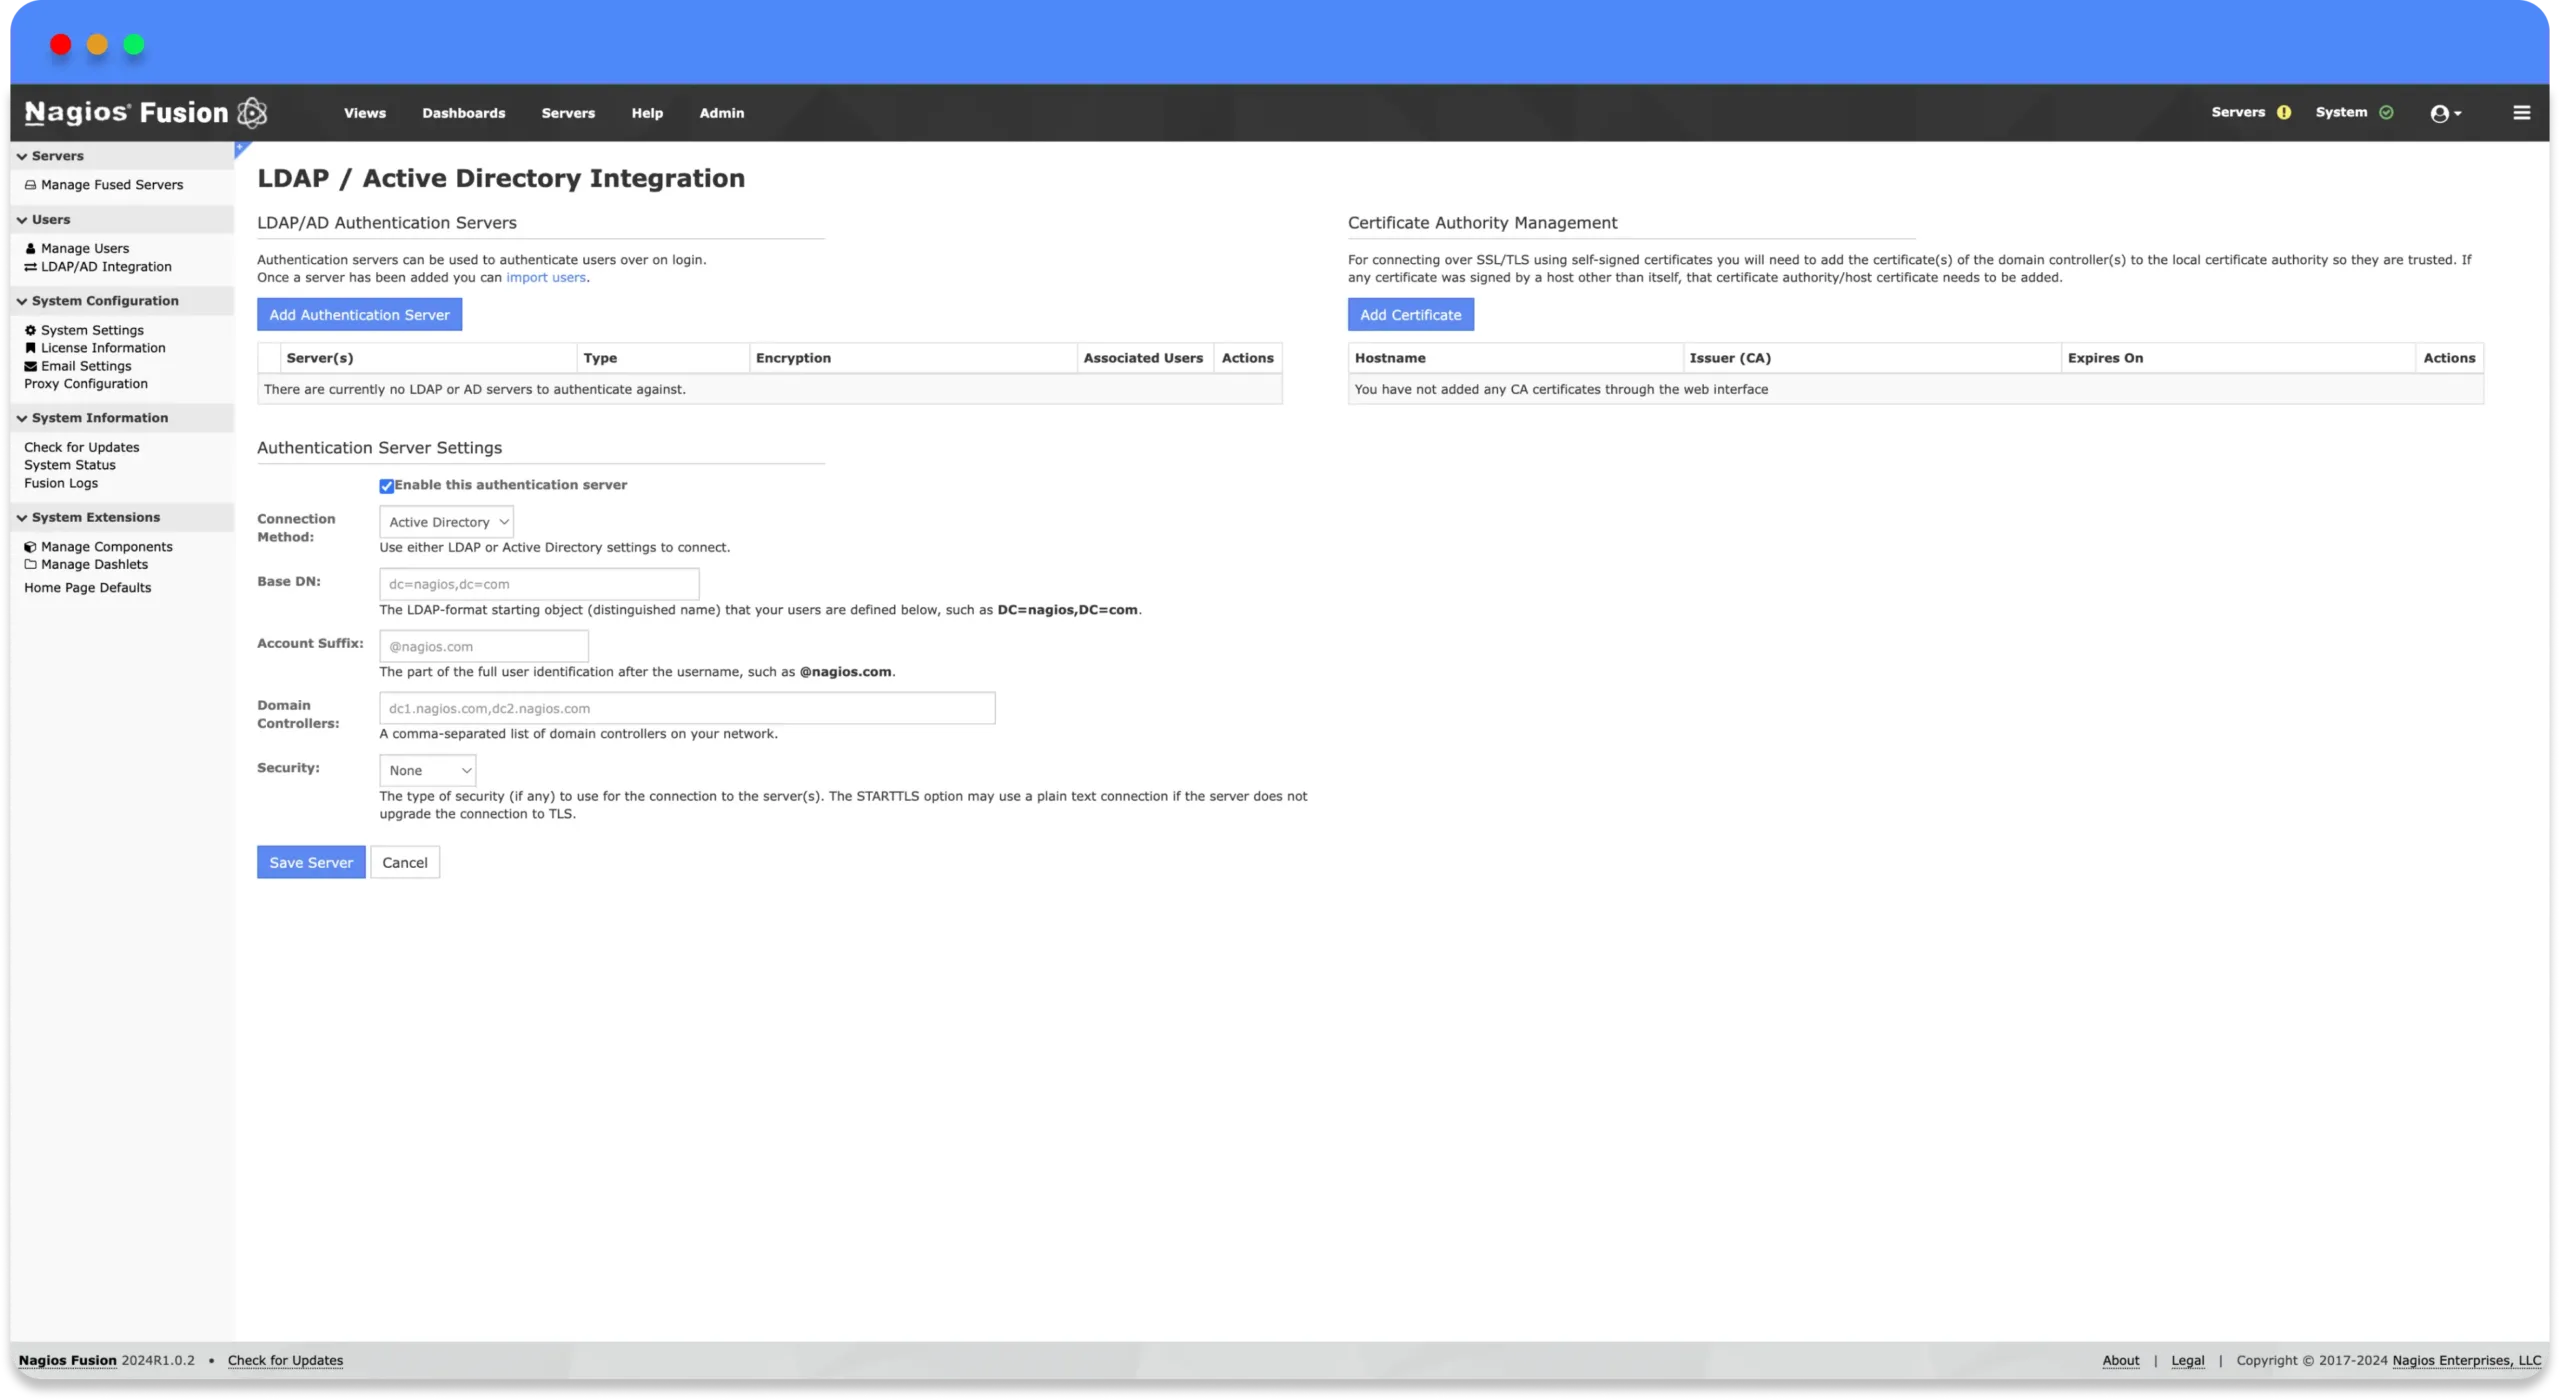
Task: Click the hamburger menu icon
Action: point(2522,112)
